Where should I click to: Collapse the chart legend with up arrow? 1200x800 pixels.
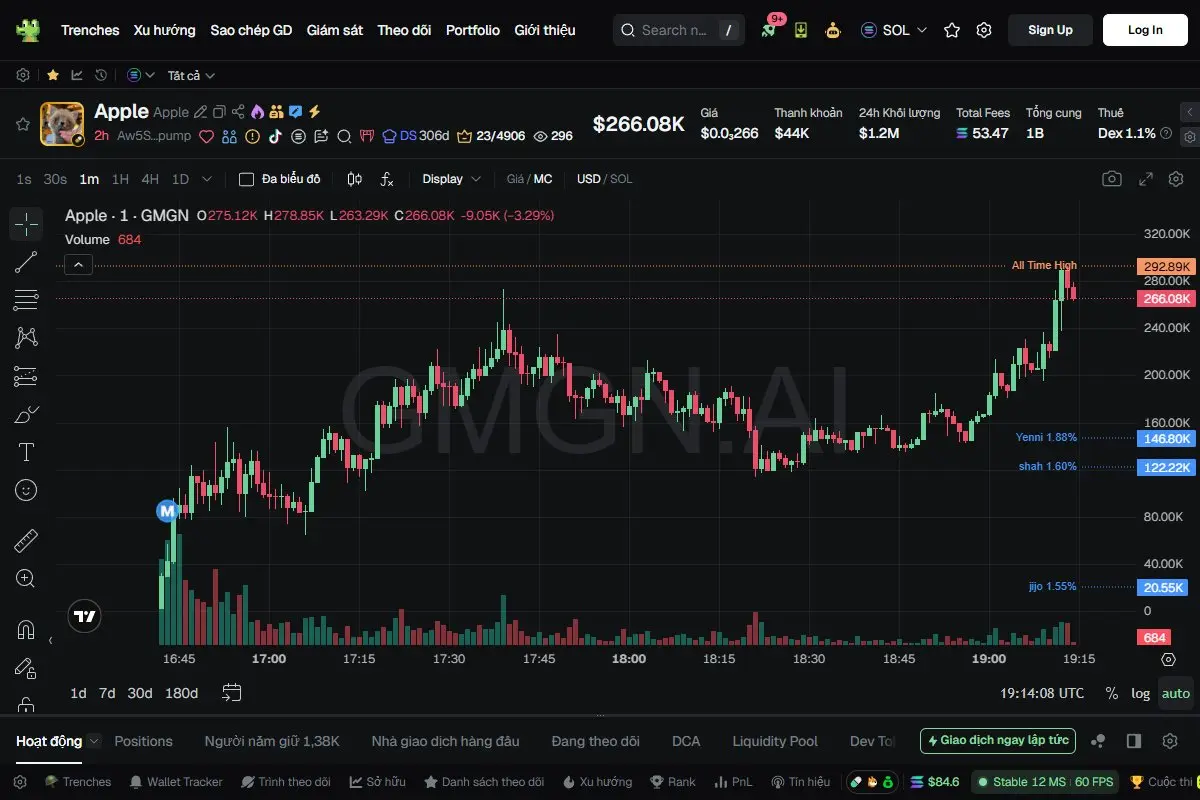[x=79, y=265]
